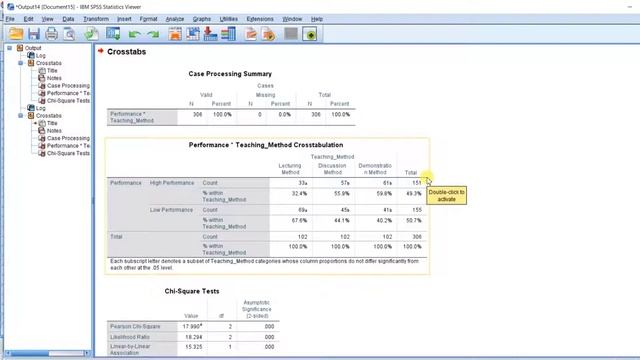Open the Edit menu
Image resolution: width=640 pixels, height=360 pixels.
(28, 19)
